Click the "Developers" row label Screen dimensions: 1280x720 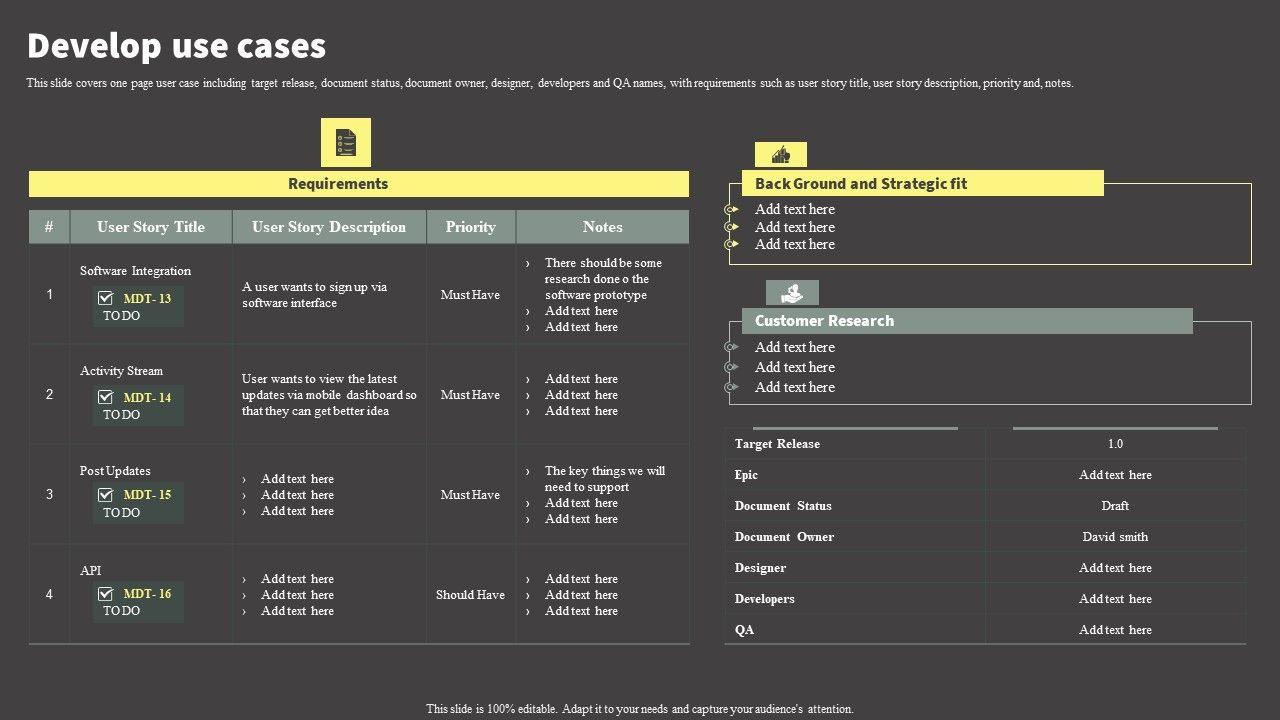765,599
